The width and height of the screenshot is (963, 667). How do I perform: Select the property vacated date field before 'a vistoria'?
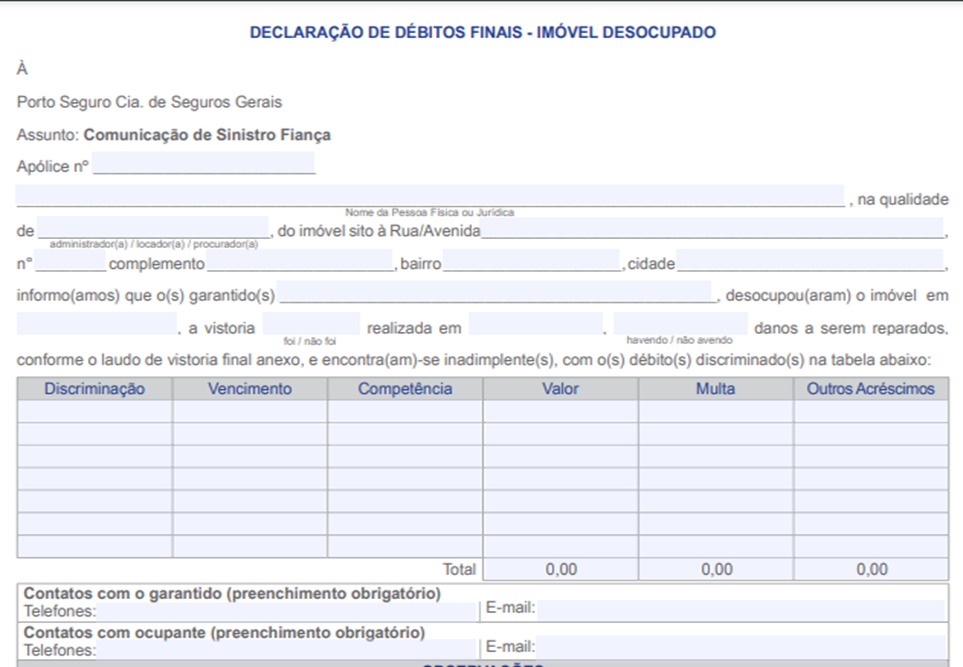[x=96, y=325]
